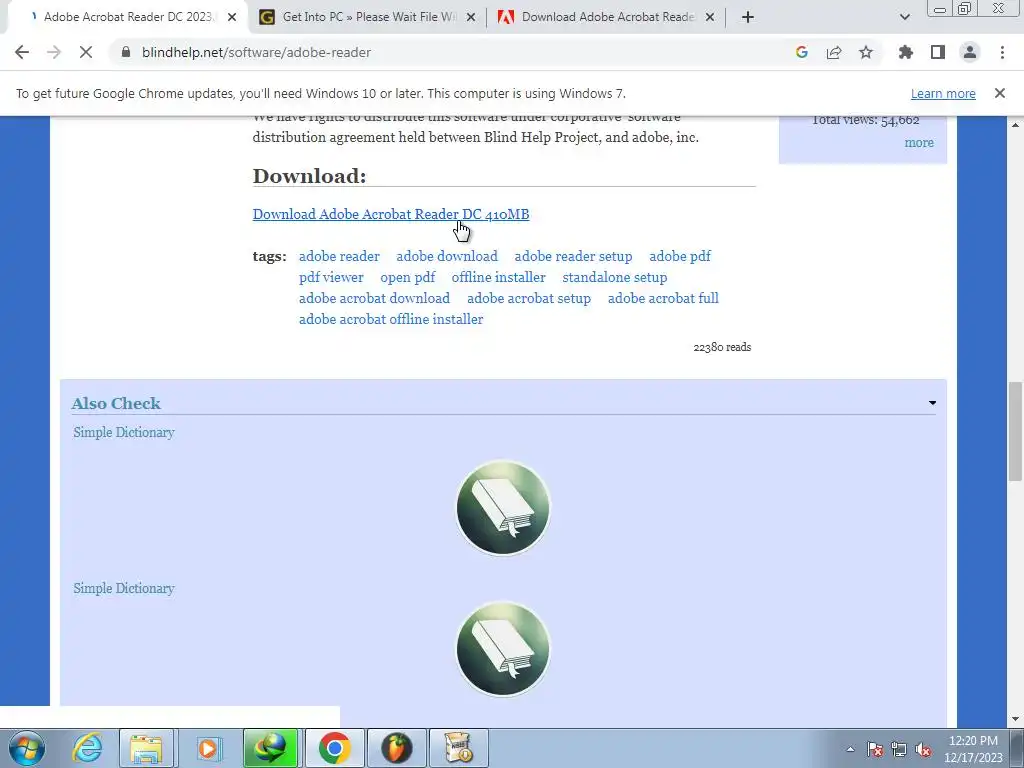Click the forward navigation arrow
Image resolution: width=1024 pixels, height=768 pixels.
[54, 52]
